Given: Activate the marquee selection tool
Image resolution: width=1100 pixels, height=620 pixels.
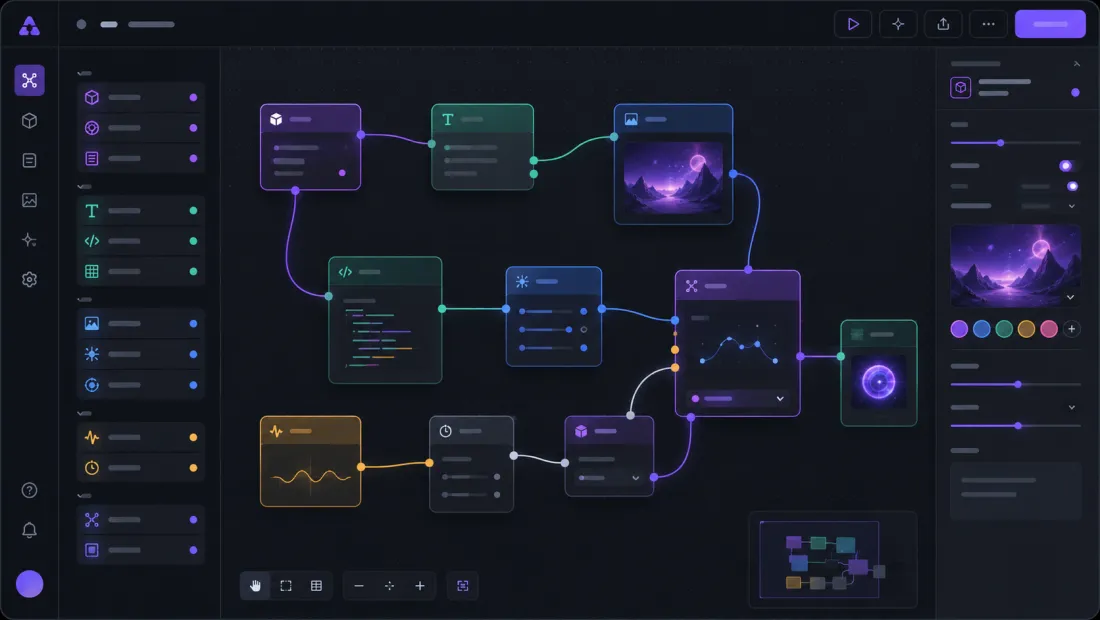Looking at the screenshot, I should click(286, 586).
